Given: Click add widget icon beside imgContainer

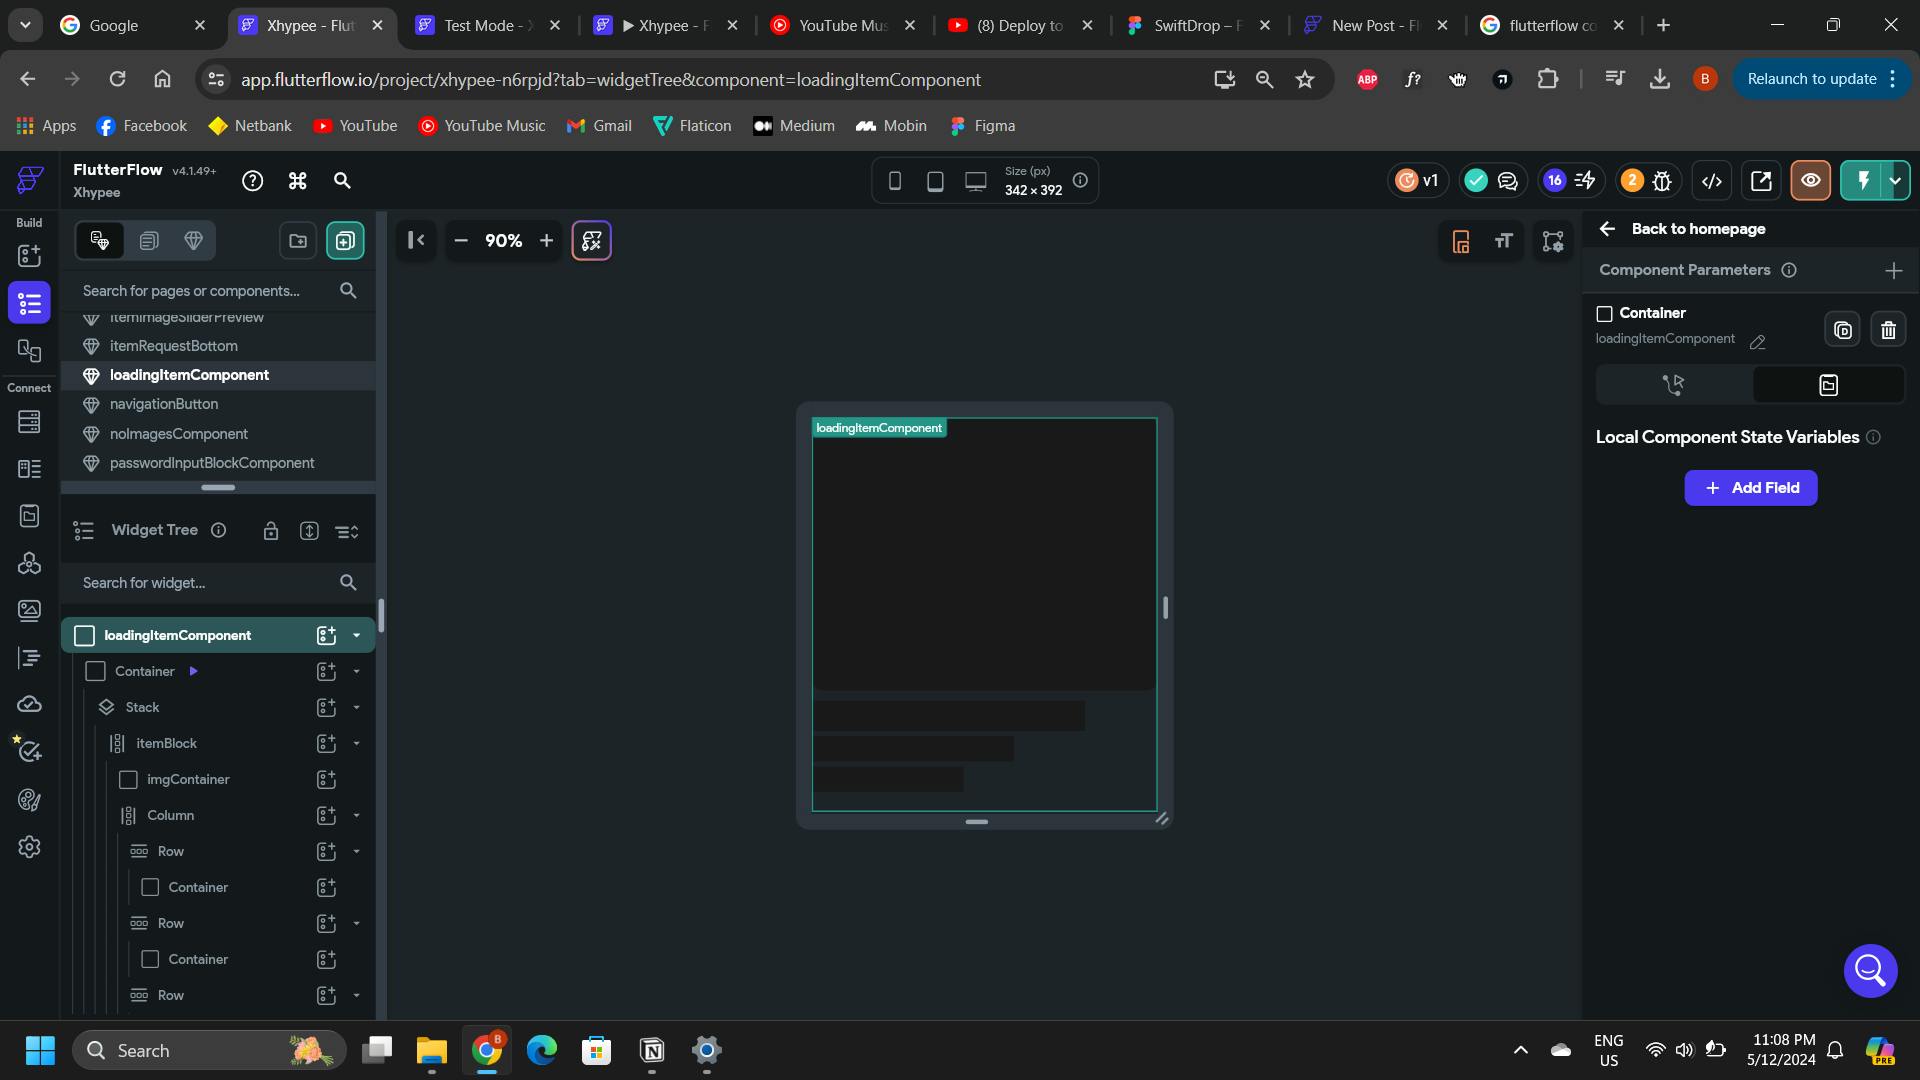Looking at the screenshot, I should coord(326,780).
